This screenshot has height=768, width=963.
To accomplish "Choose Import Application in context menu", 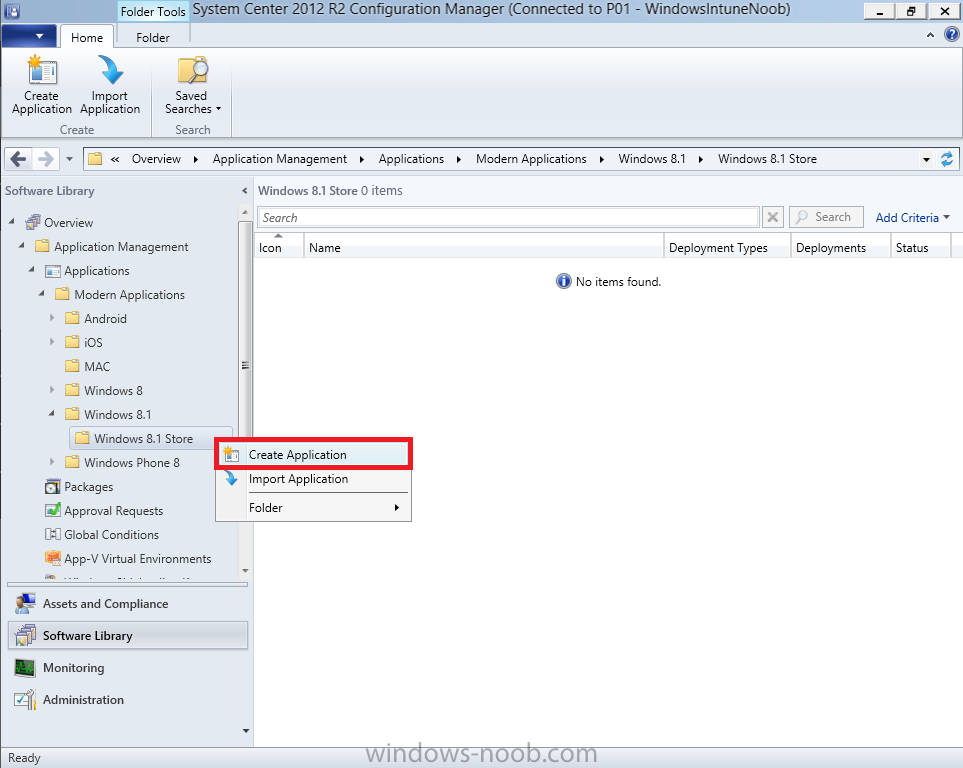I will [x=313, y=479].
